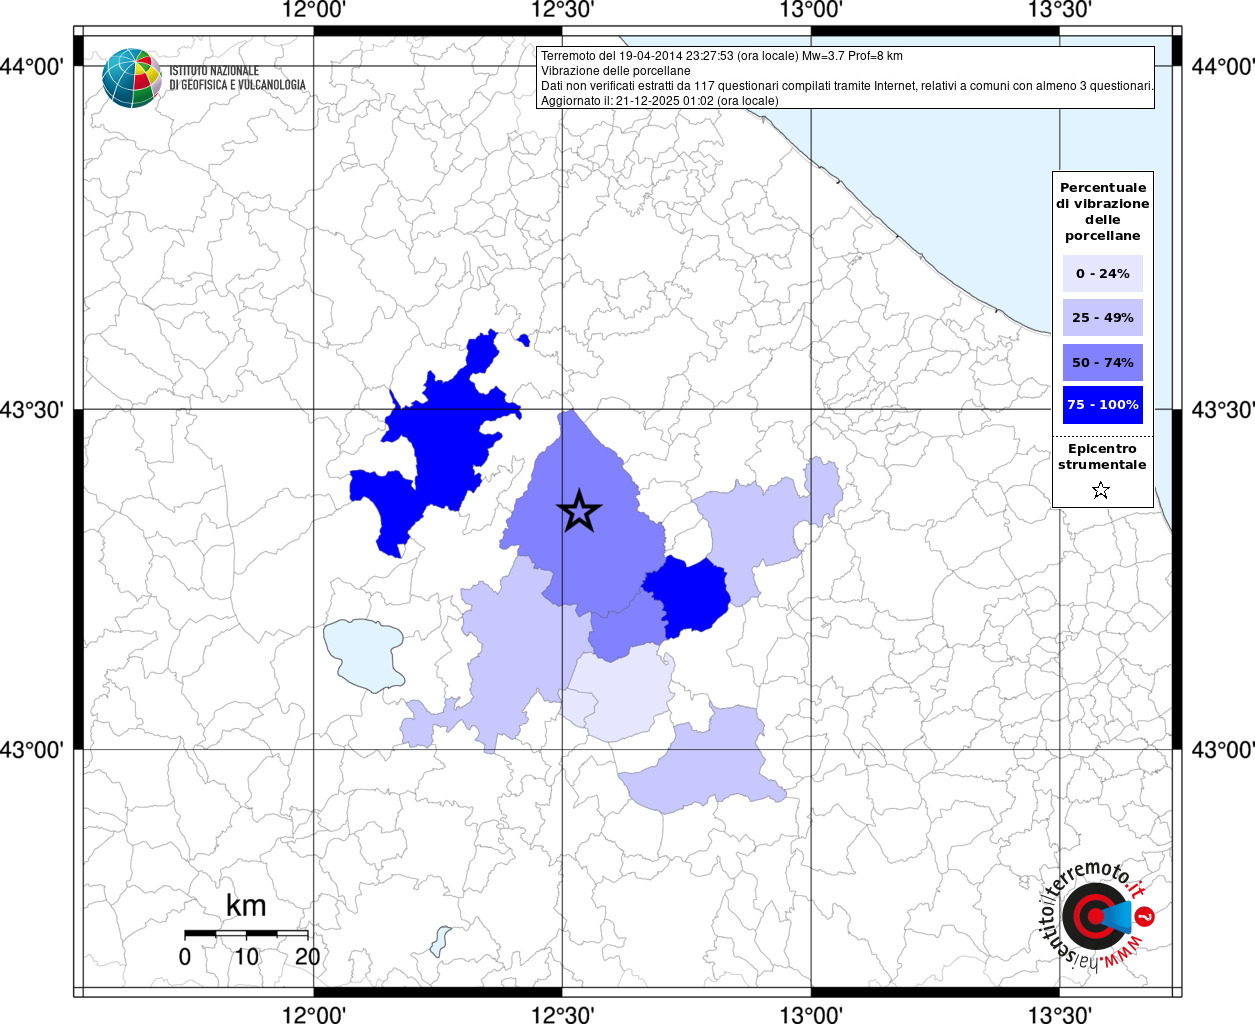Click the INGV globe logo
This screenshot has height=1024, width=1255.
click(132, 78)
